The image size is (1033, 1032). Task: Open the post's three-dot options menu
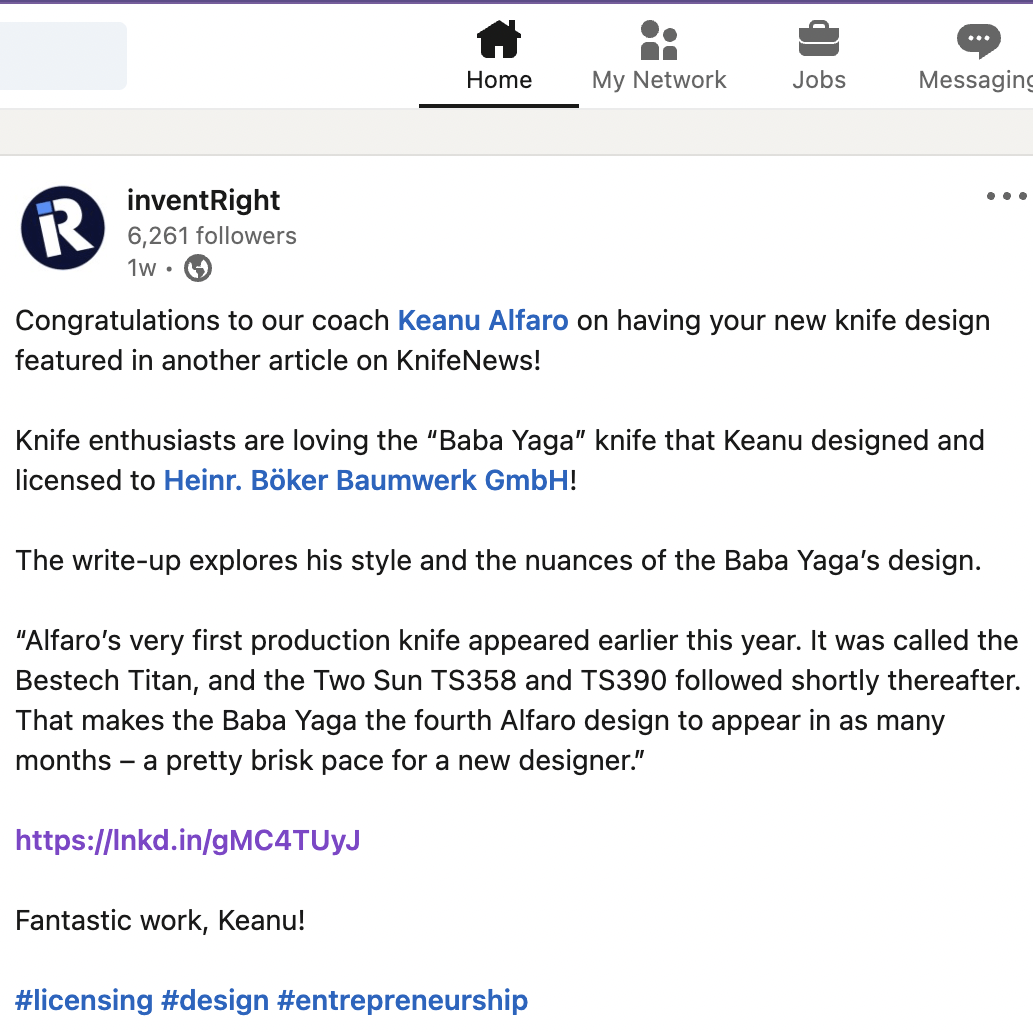coord(1007,196)
